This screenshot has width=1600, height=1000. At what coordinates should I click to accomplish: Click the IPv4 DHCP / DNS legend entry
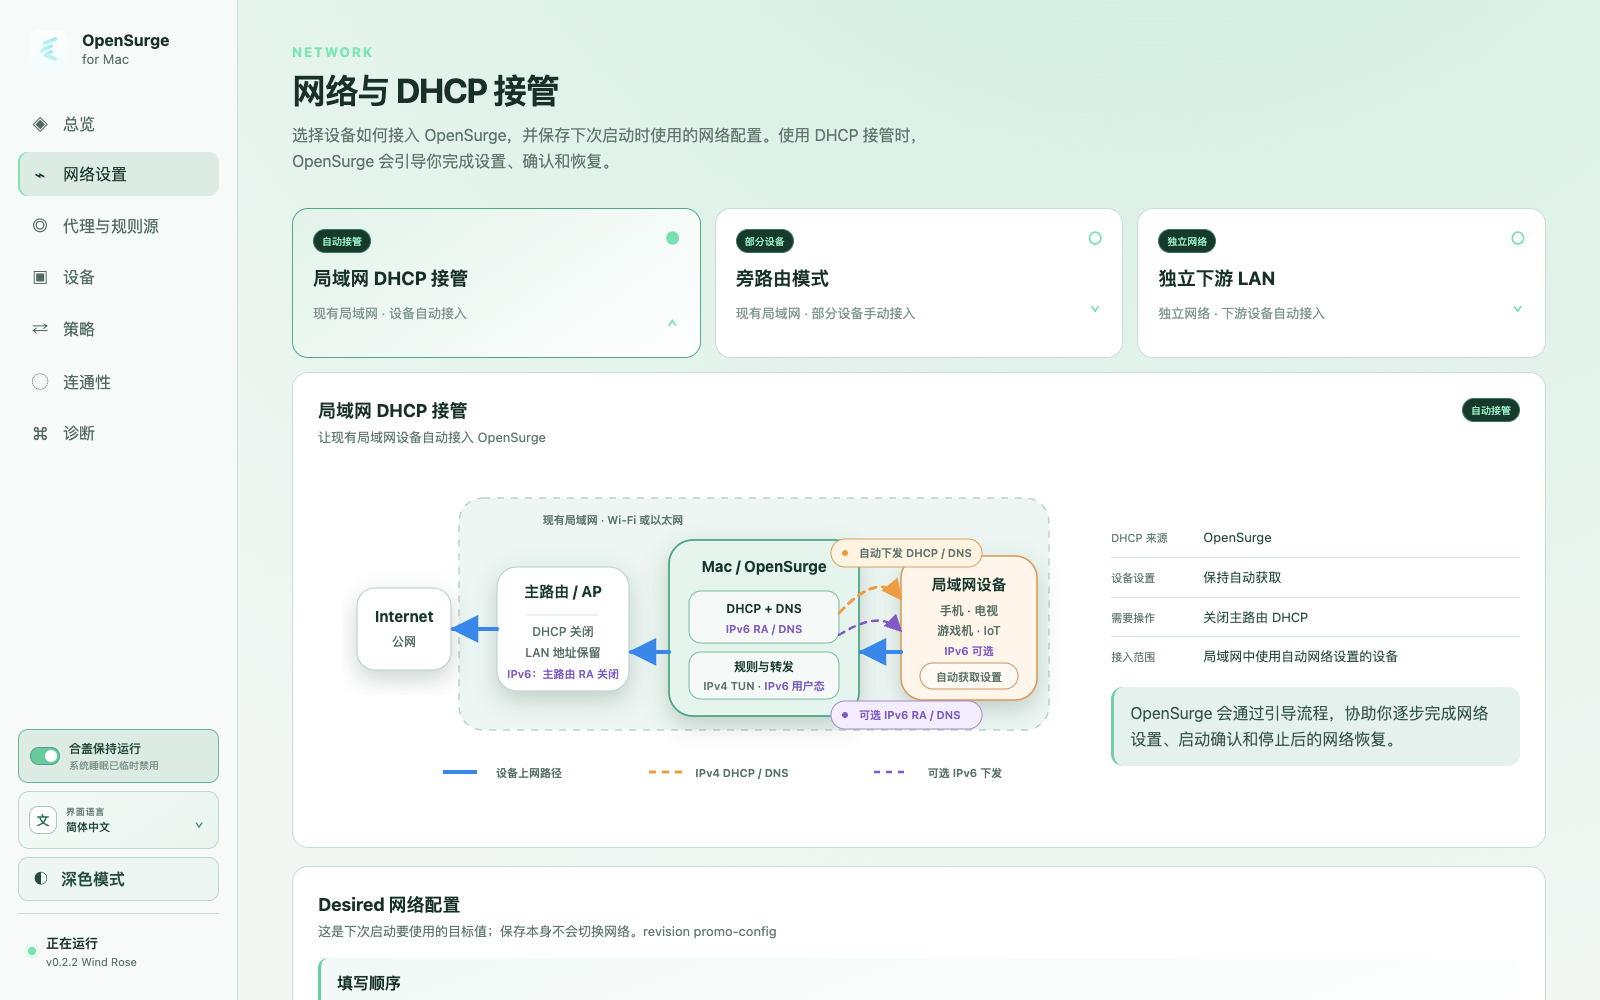pos(718,773)
